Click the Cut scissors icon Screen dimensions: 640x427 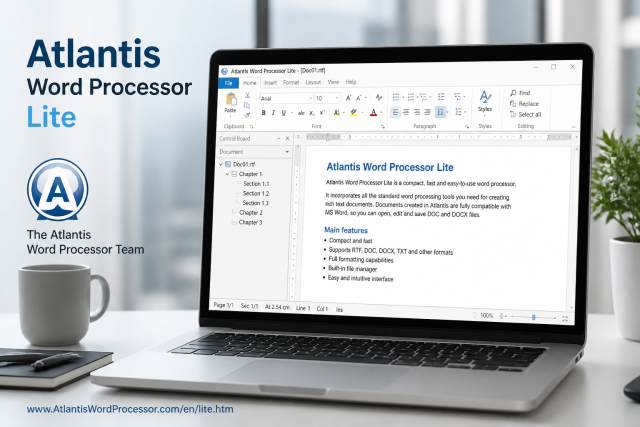[247, 95]
